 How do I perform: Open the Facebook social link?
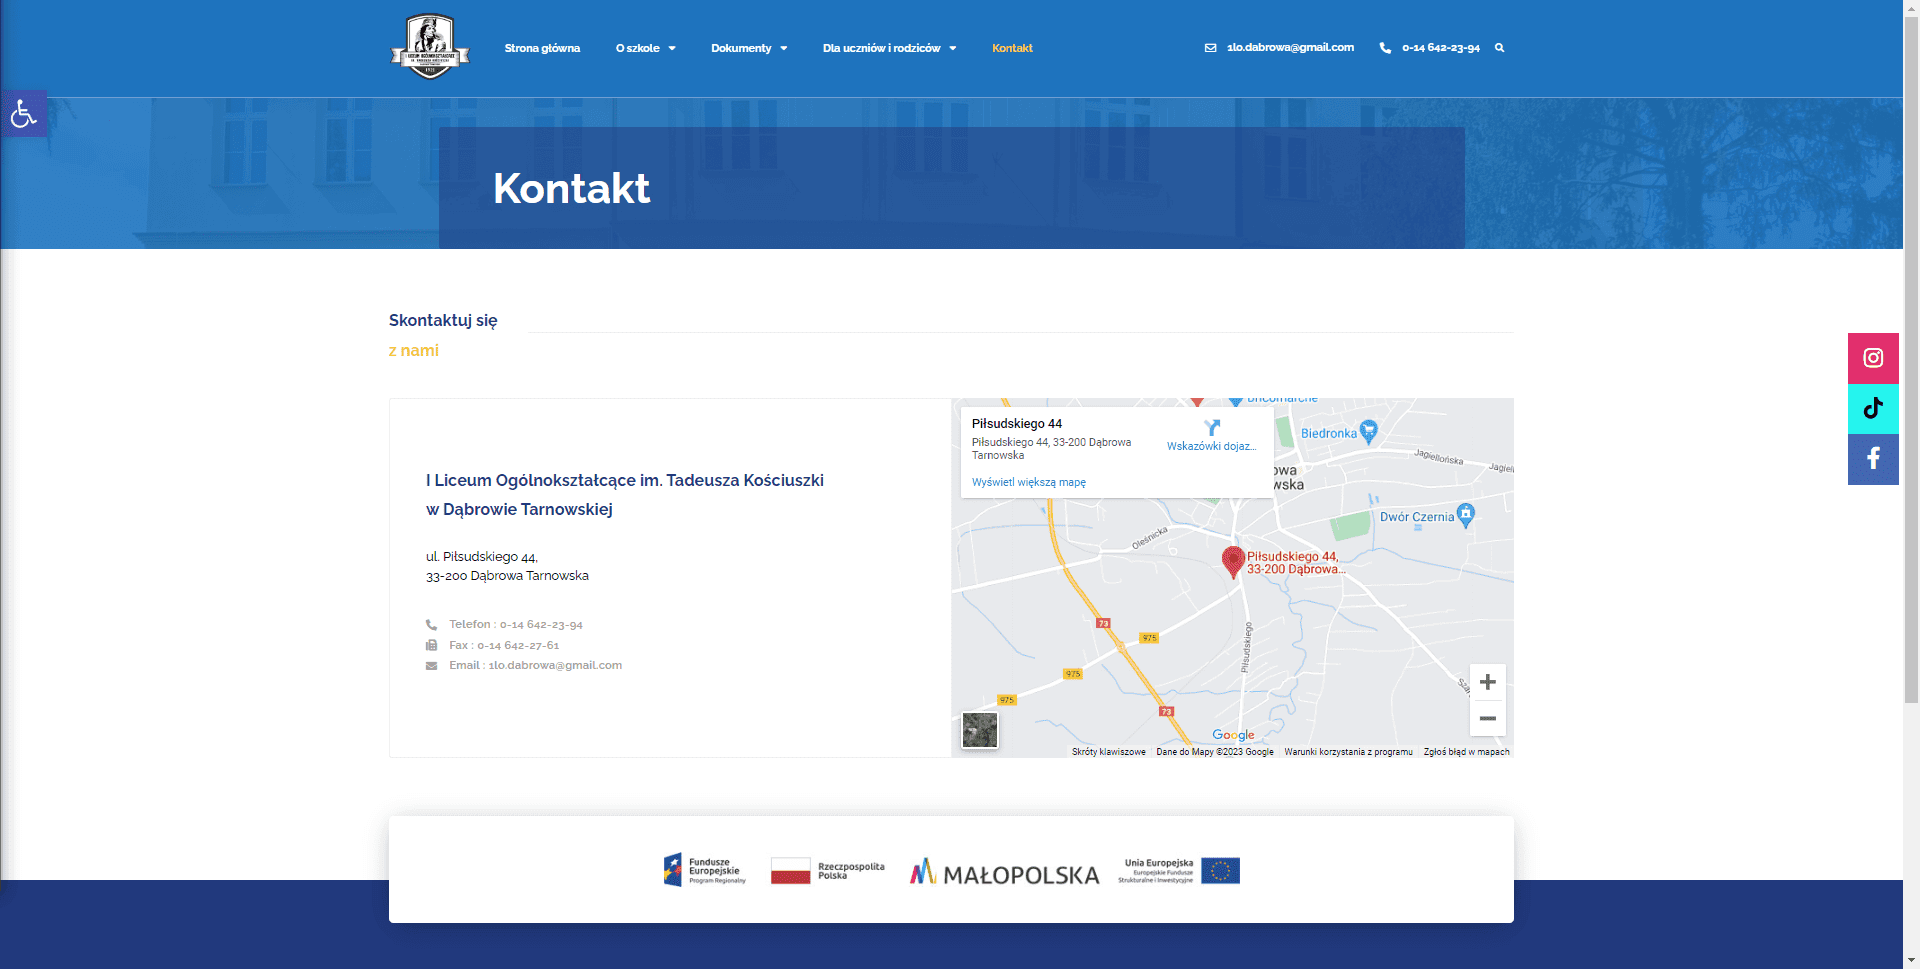(x=1872, y=459)
